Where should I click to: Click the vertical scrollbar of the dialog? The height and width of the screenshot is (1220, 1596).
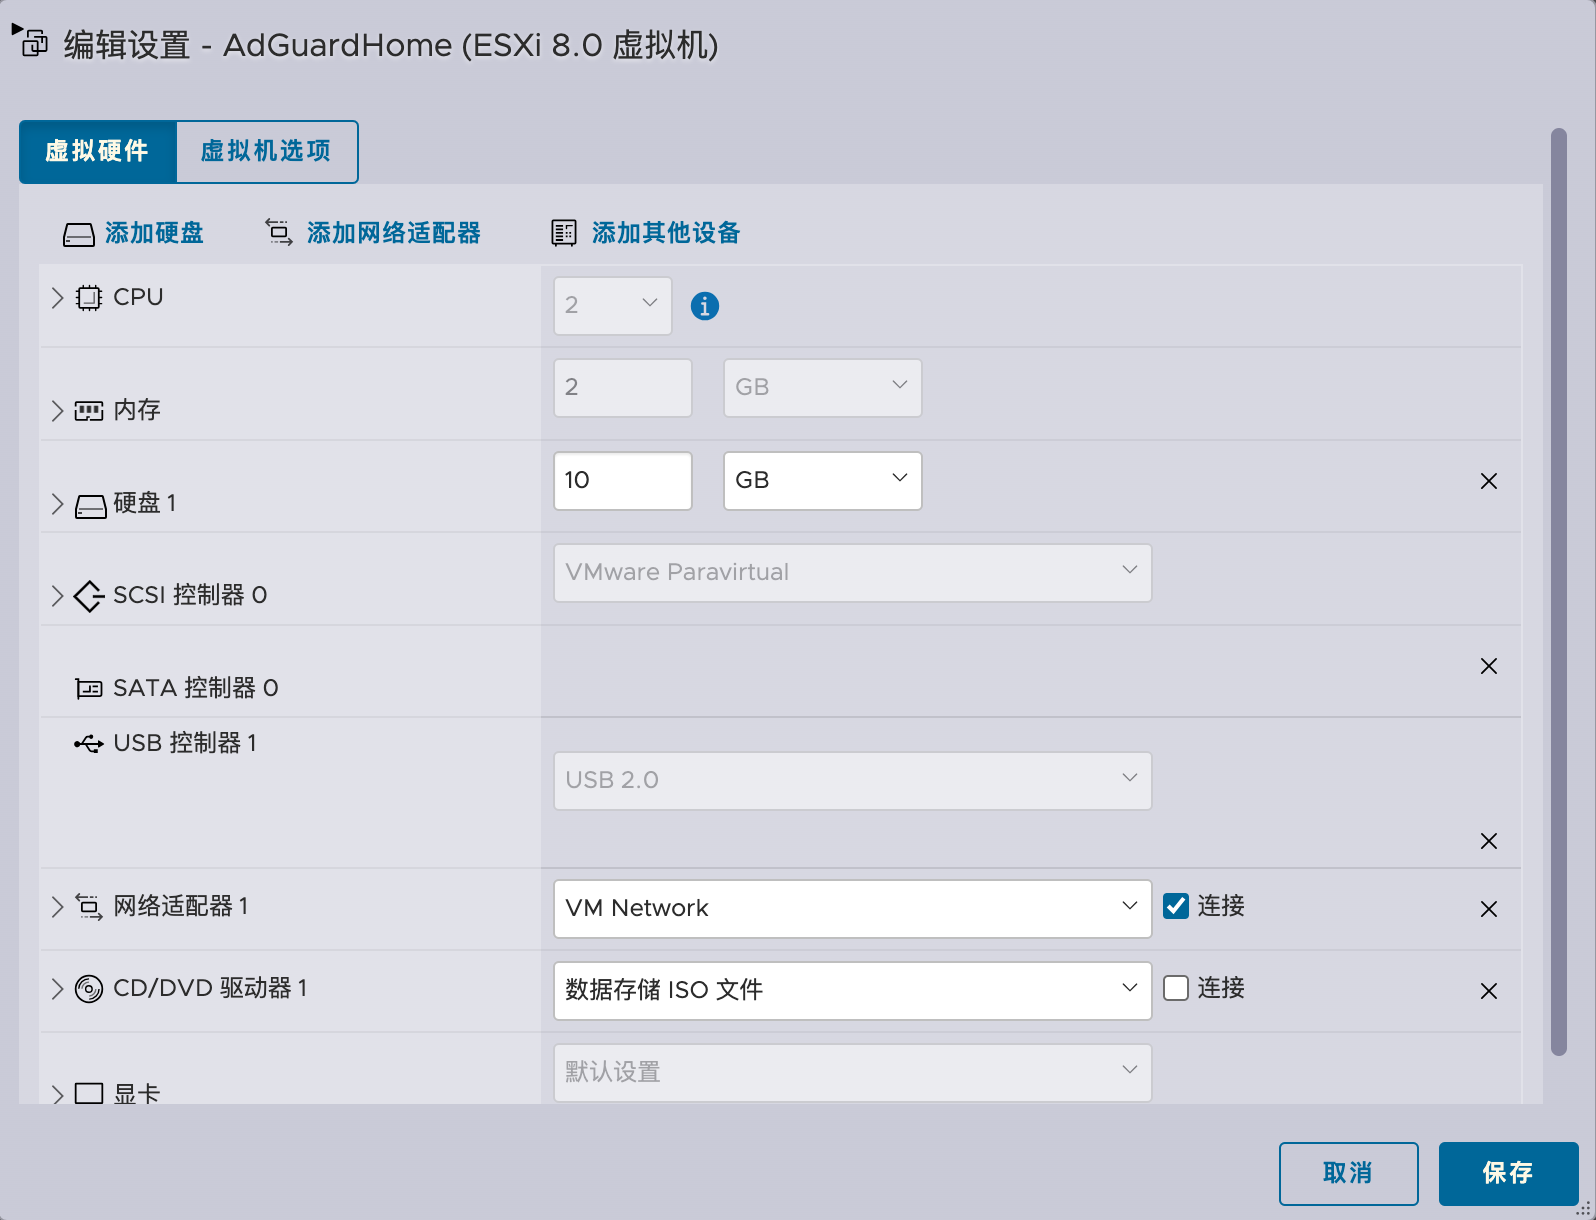tap(1558, 591)
